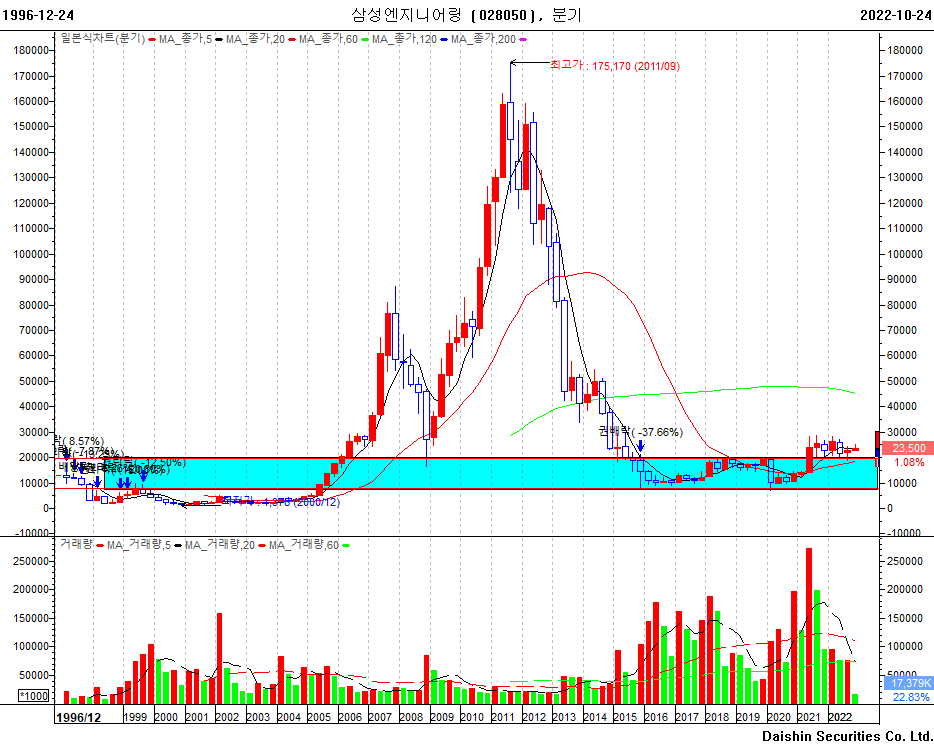Image resolution: width=934 pixels, height=748 pixels.
Task: Click the 2018 year marker on the time axis
Action: point(717,717)
